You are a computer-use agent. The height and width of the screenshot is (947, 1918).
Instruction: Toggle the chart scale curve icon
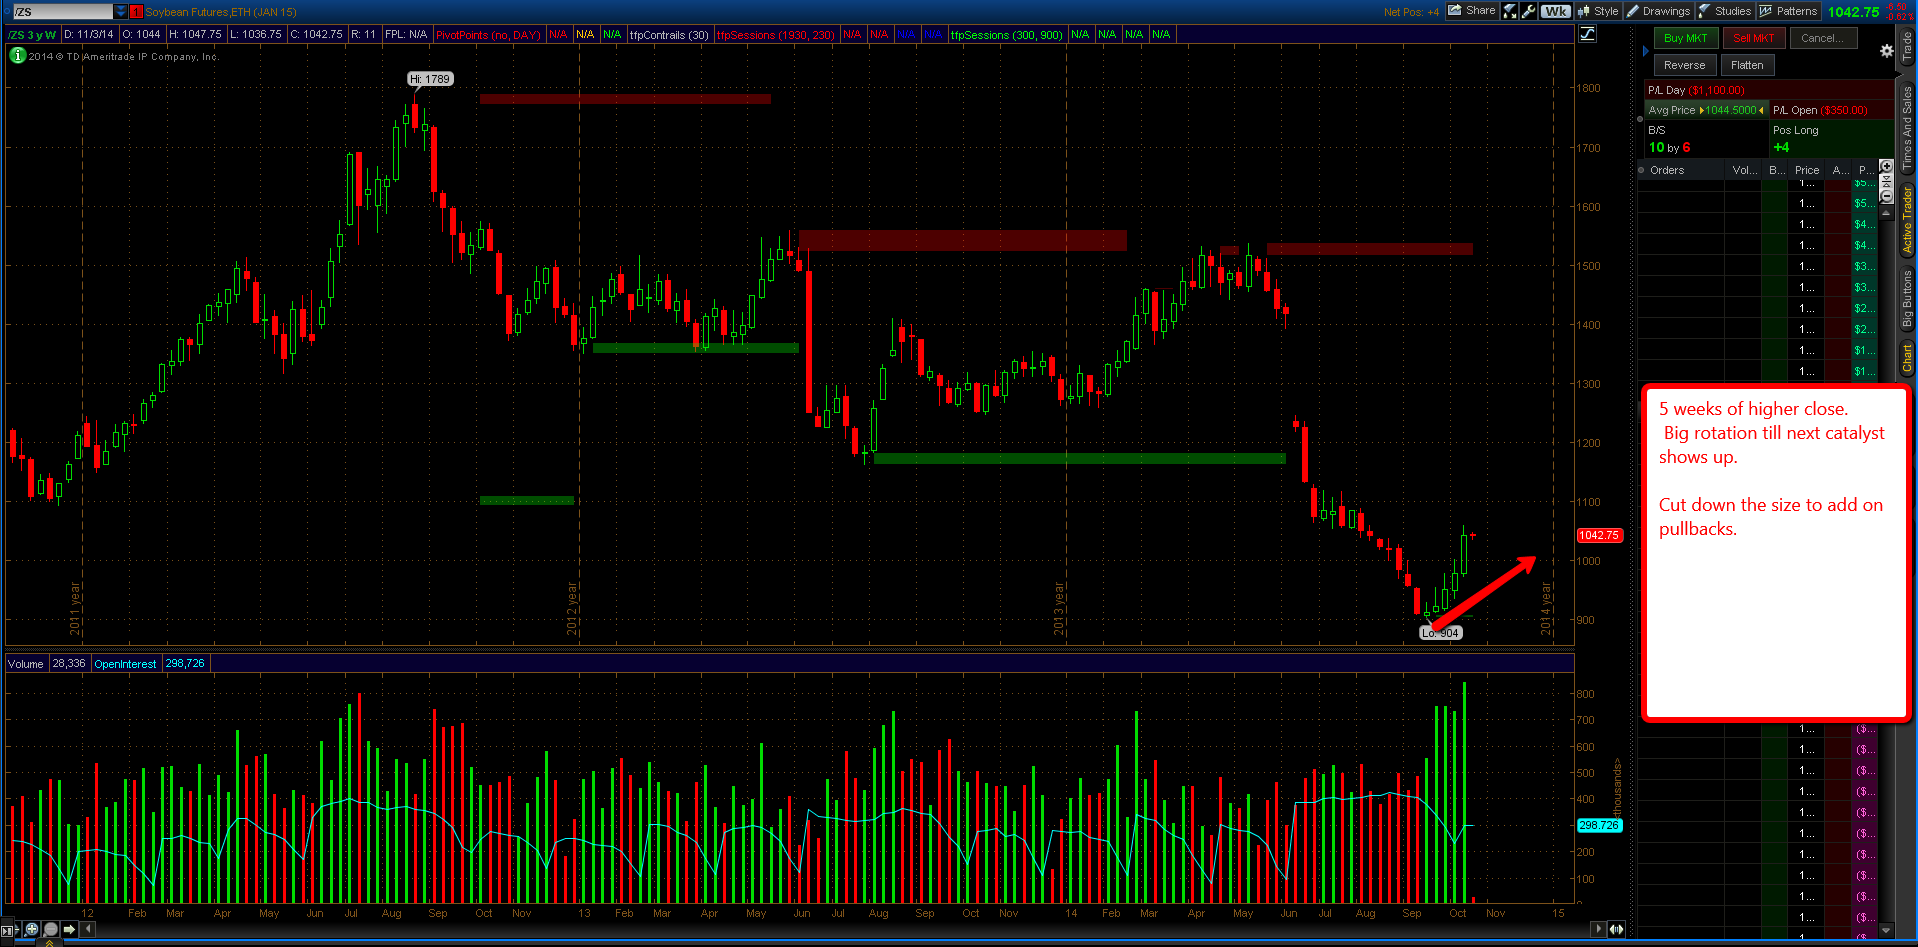pyautogui.click(x=1587, y=34)
